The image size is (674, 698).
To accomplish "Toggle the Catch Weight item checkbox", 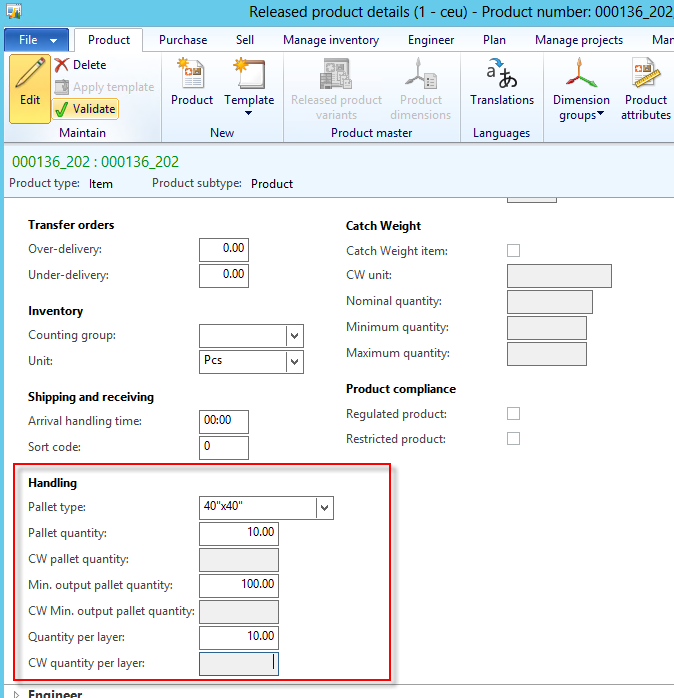I will [514, 250].
